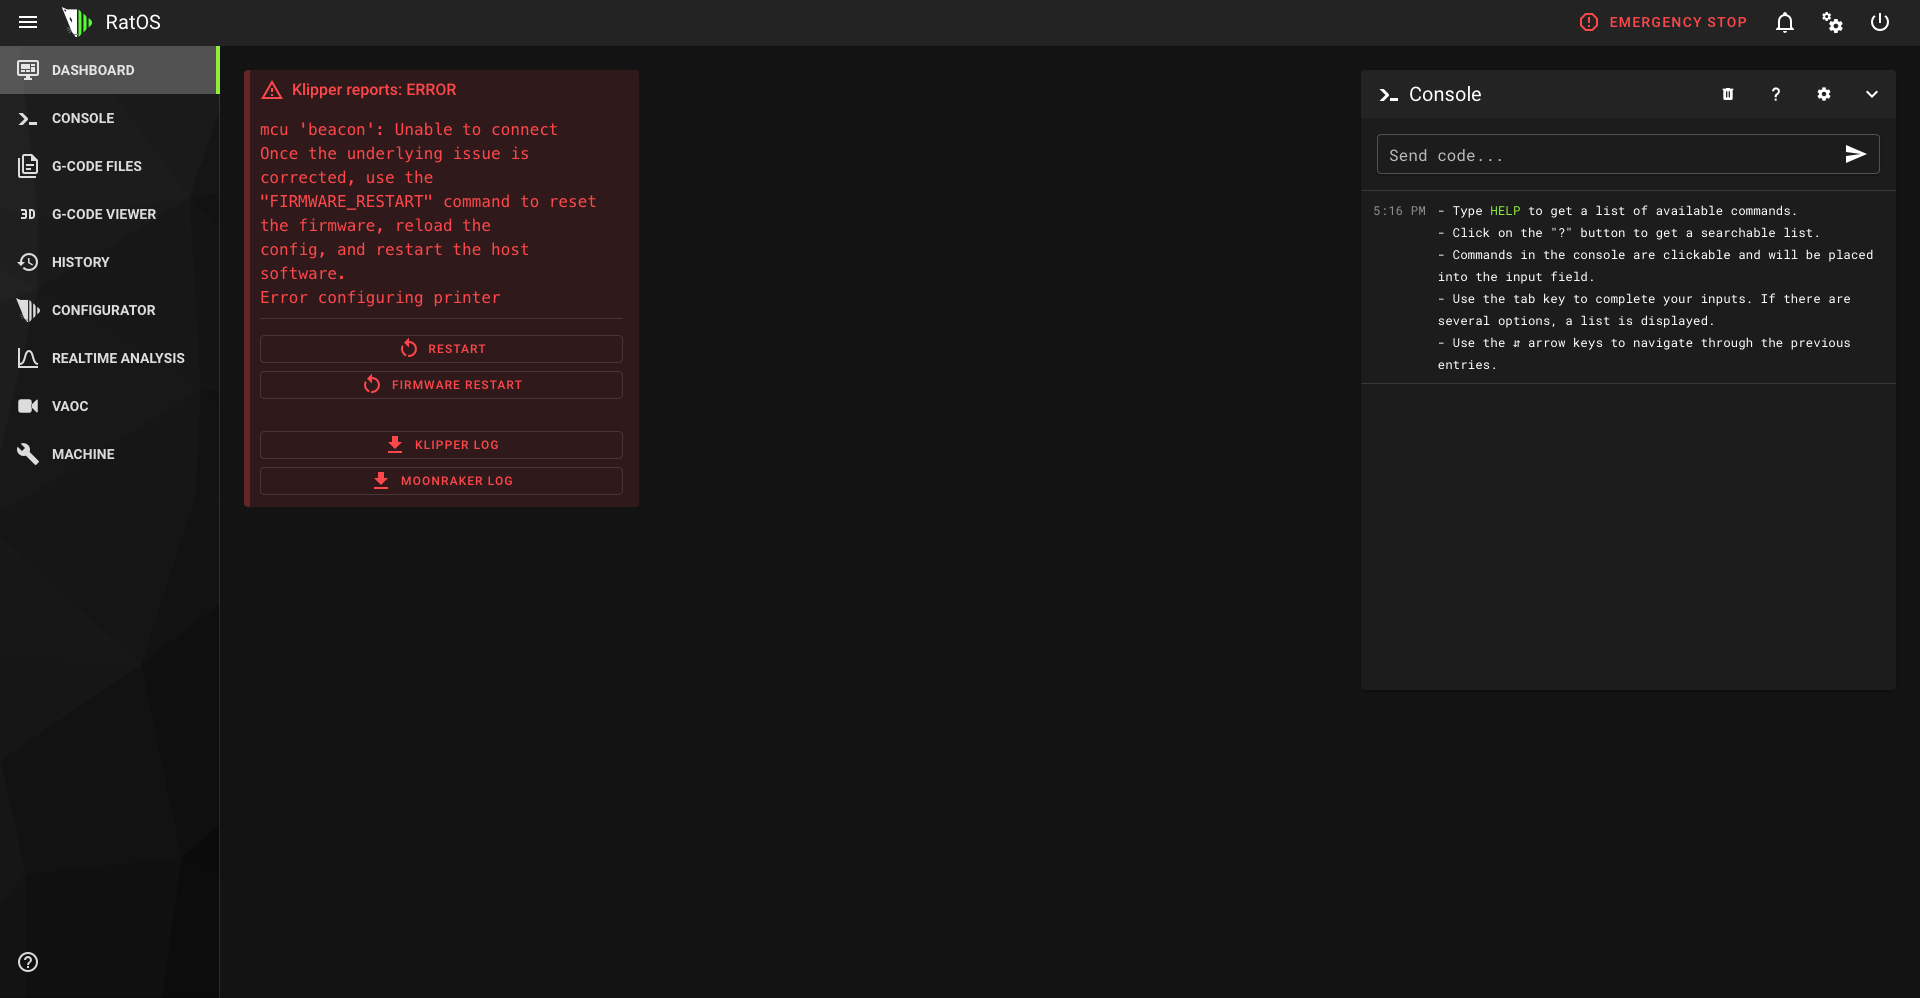
Task: Open Console panel settings gear
Action: coord(1824,94)
